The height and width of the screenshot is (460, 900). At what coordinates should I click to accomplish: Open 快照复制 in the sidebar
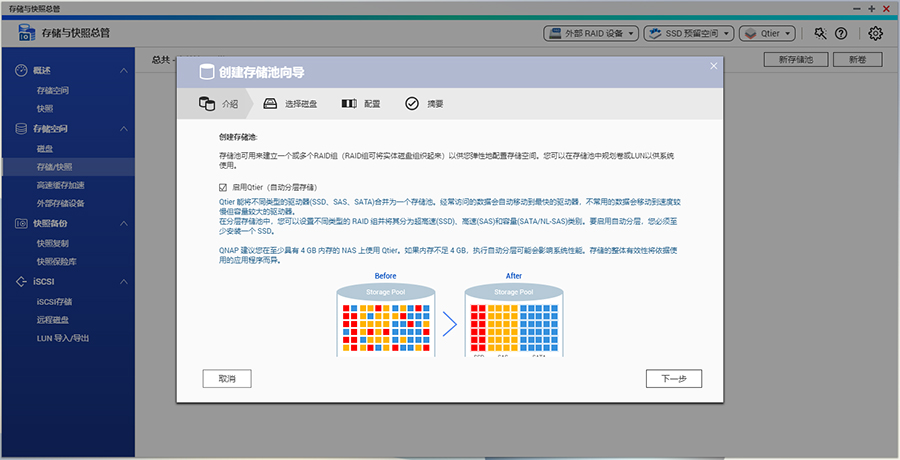pos(53,243)
